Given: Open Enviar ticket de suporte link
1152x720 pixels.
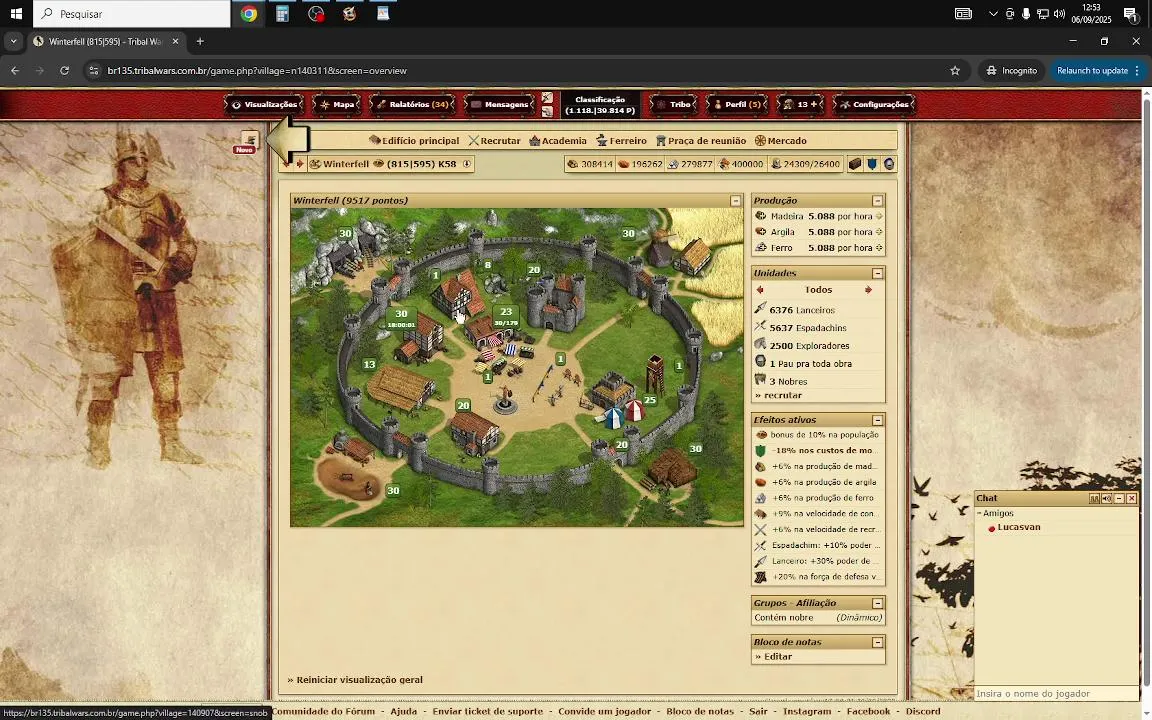Looking at the screenshot, I should [487, 711].
